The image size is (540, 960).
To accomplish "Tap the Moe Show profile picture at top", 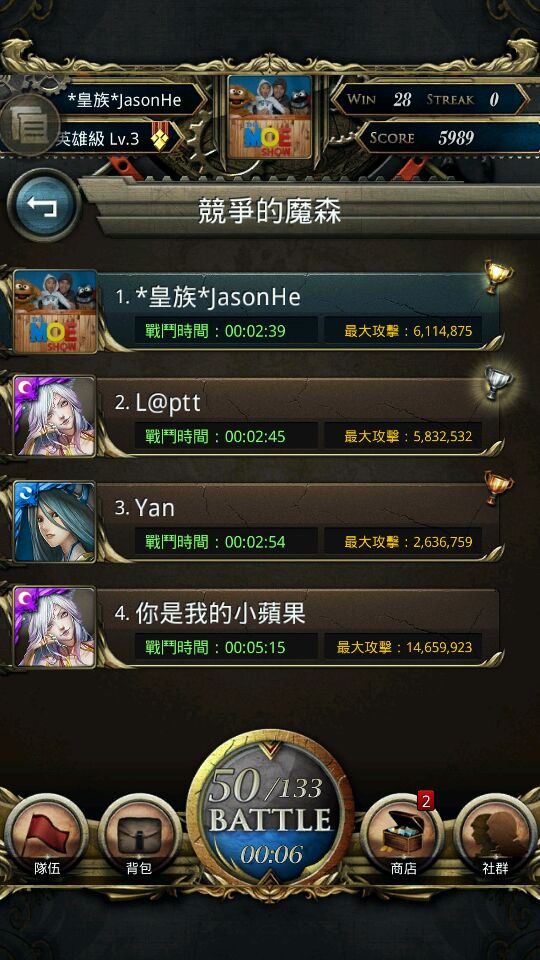I will click(269, 117).
